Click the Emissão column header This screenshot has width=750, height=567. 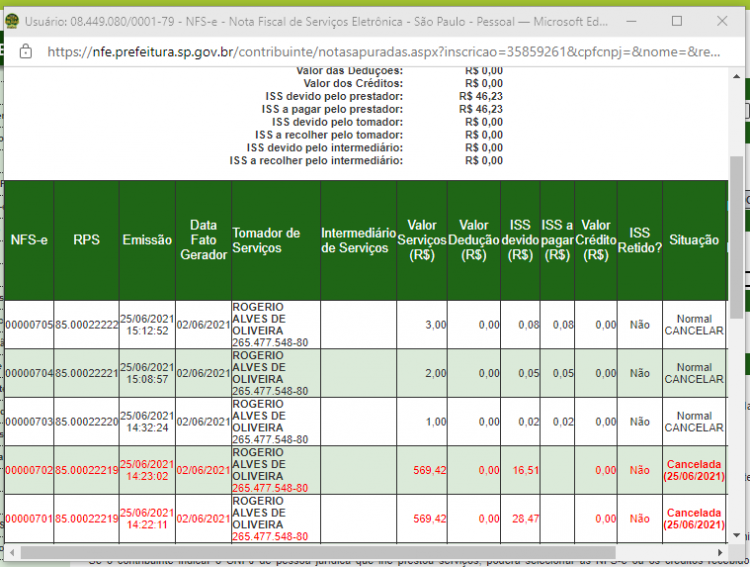pos(147,240)
